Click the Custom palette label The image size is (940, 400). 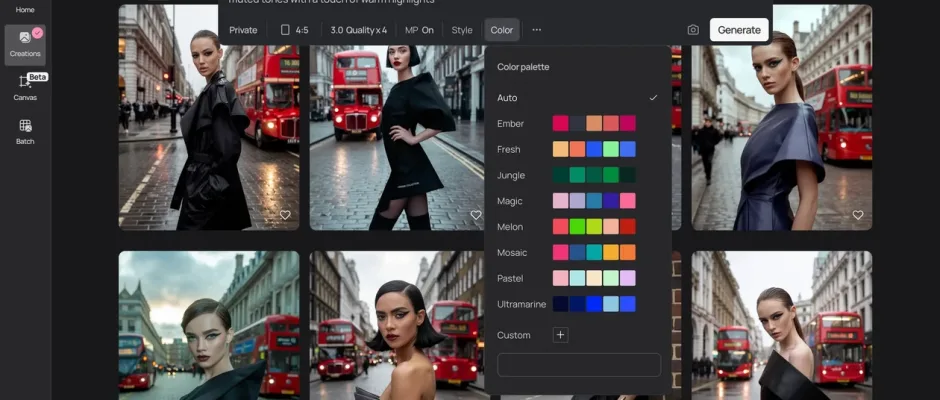(514, 335)
